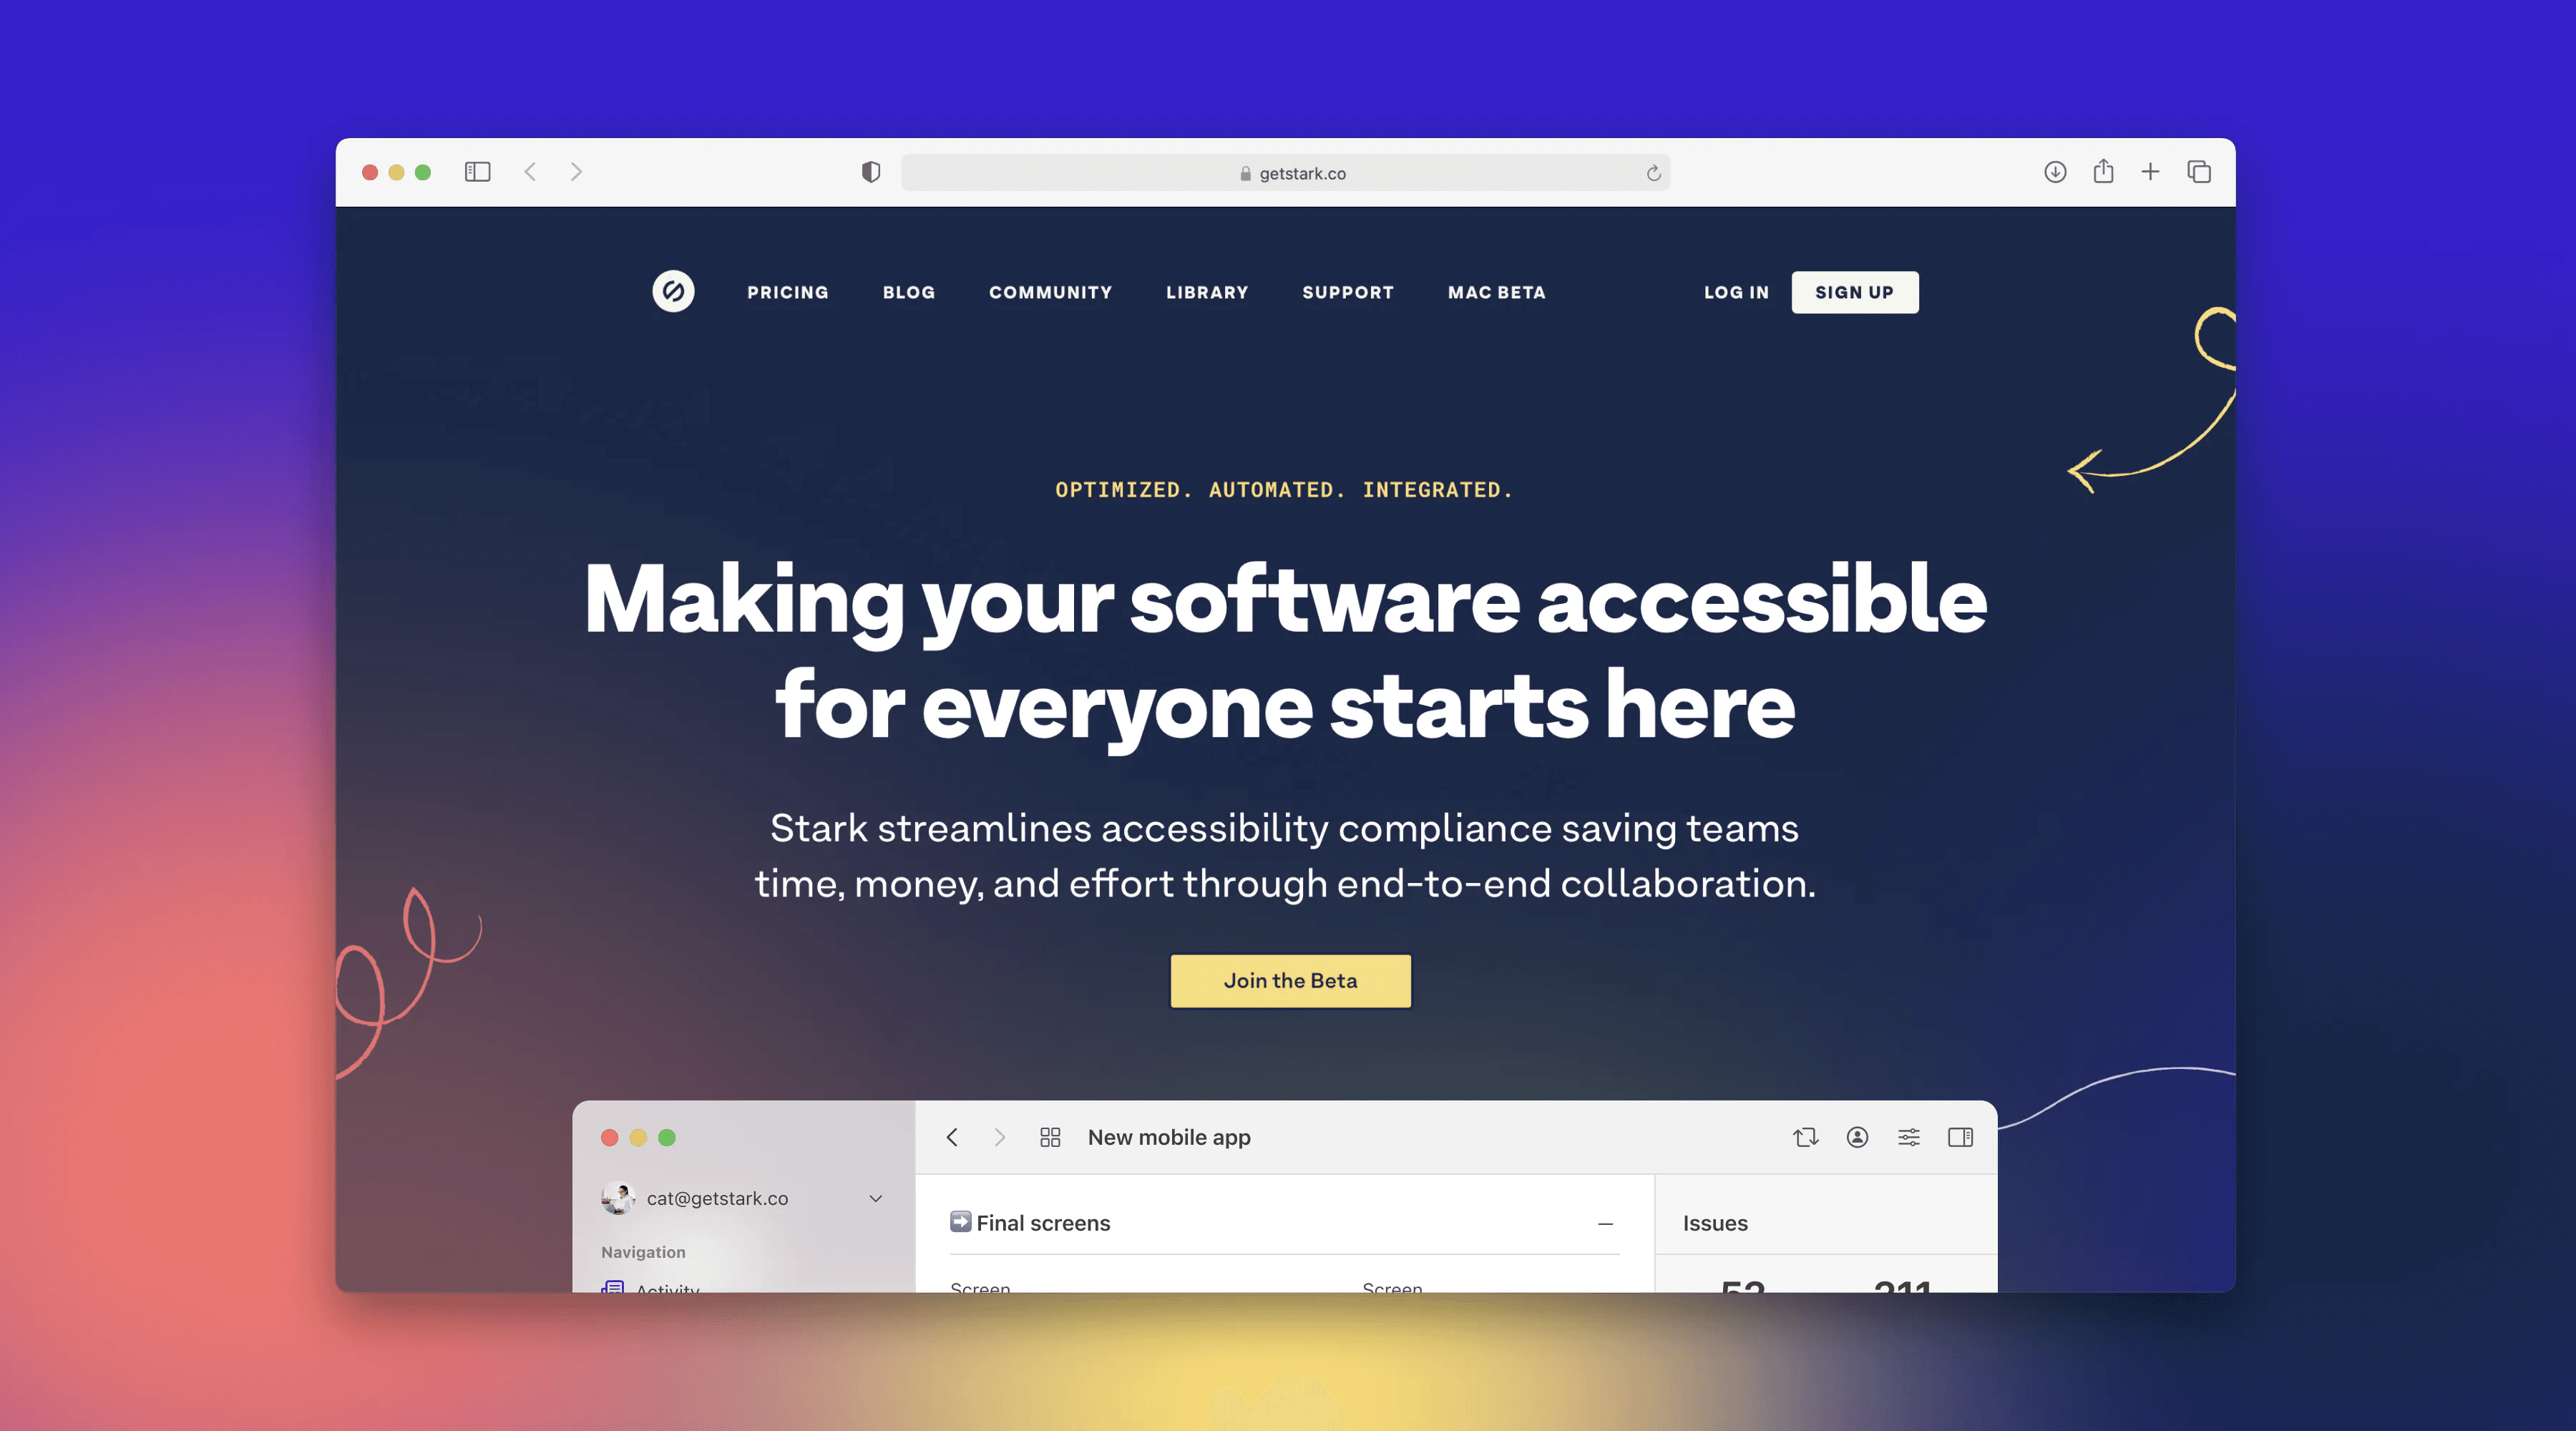The height and width of the screenshot is (1431, 2576).
Task: Click the sidebar toggle icon in browser
Action: (476, 171)
